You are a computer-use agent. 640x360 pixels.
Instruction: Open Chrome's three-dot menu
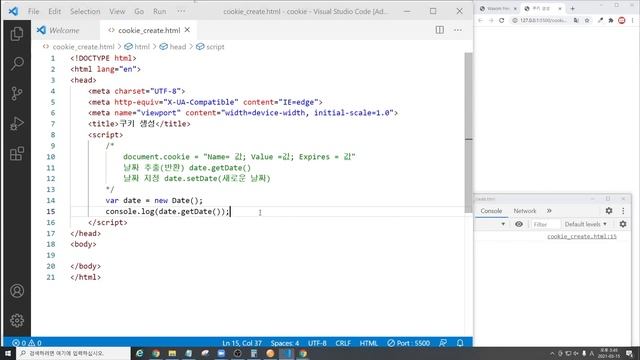633,20
